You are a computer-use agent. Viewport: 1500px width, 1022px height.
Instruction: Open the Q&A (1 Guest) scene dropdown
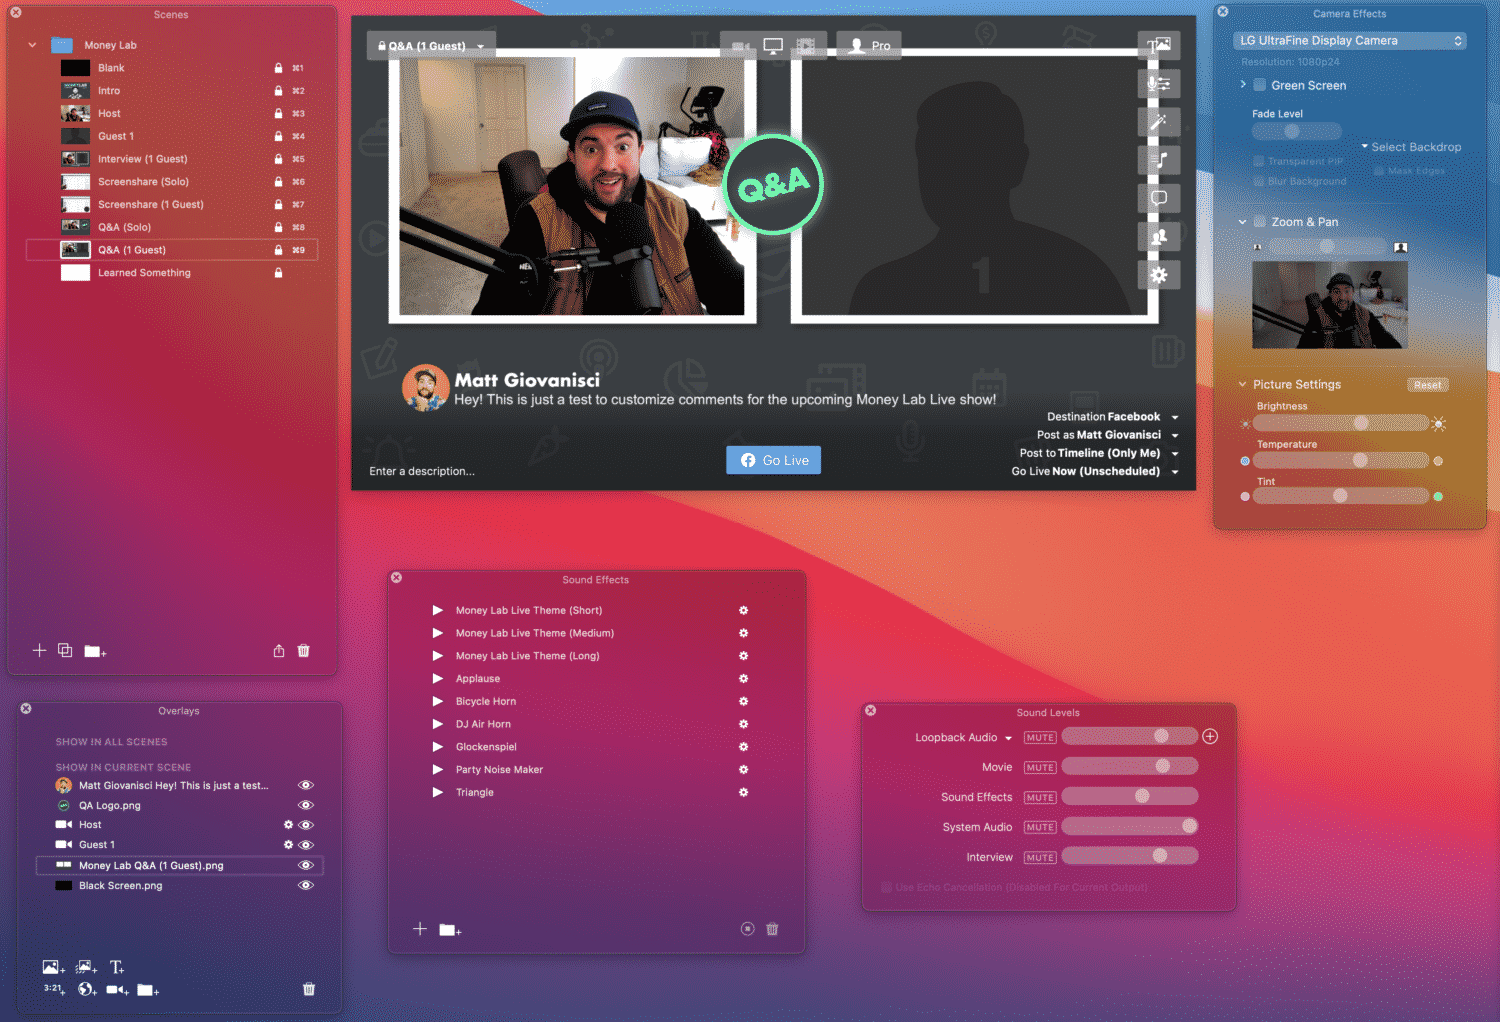[x=432, y=46]
